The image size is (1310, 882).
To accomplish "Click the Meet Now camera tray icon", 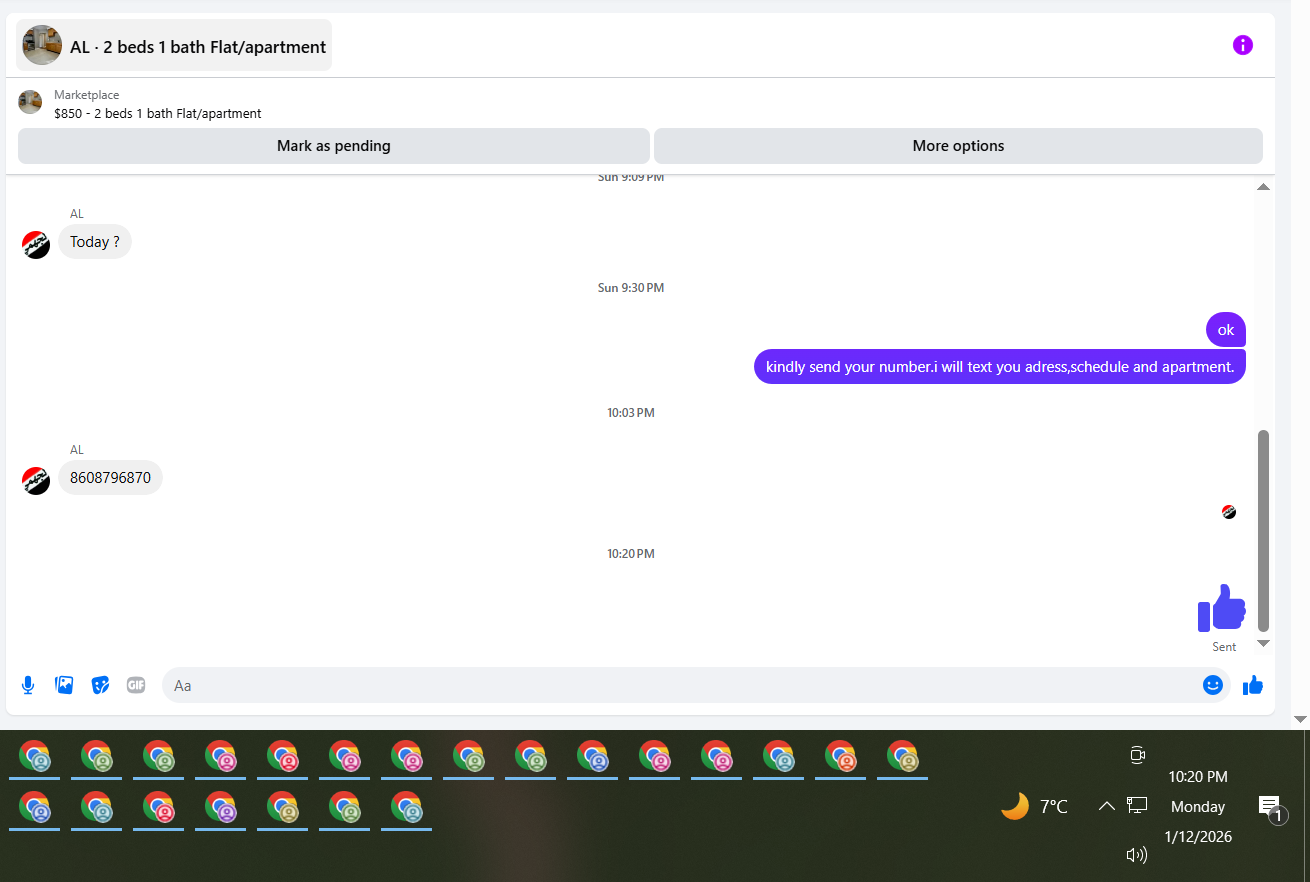I will tap(1137, 755).
